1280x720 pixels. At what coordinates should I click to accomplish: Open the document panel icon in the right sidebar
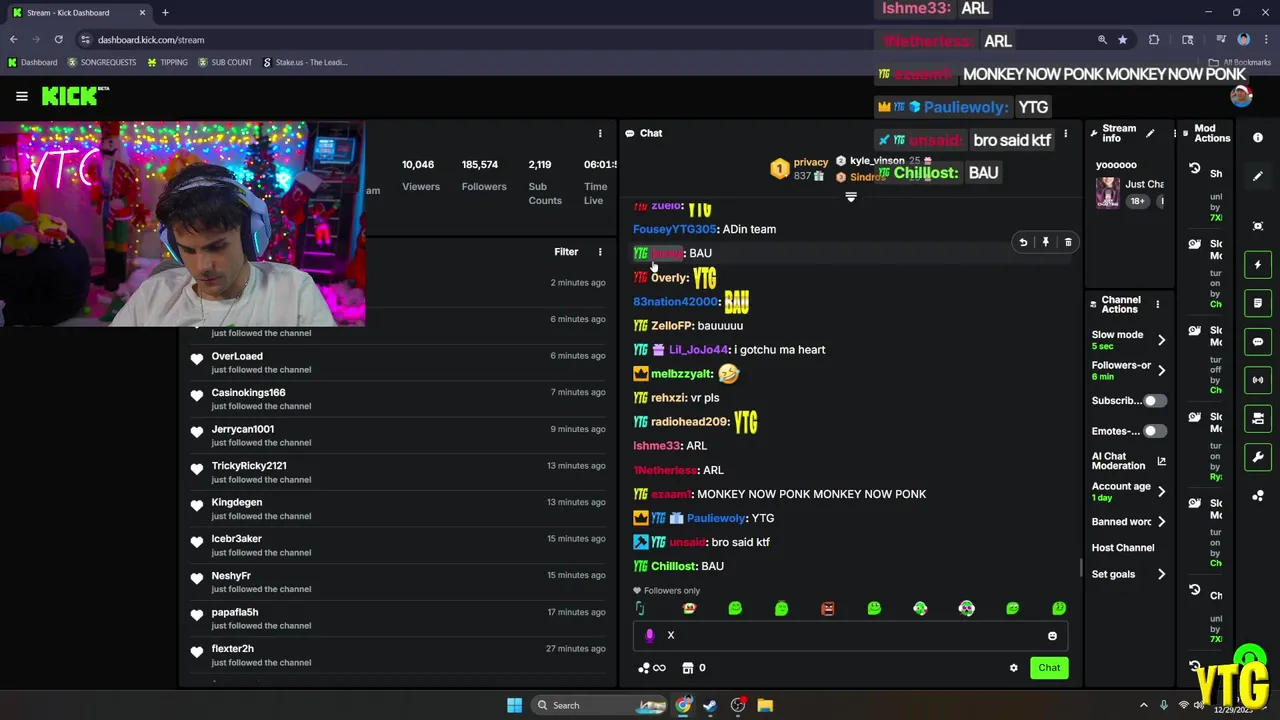coord(1258,303)
